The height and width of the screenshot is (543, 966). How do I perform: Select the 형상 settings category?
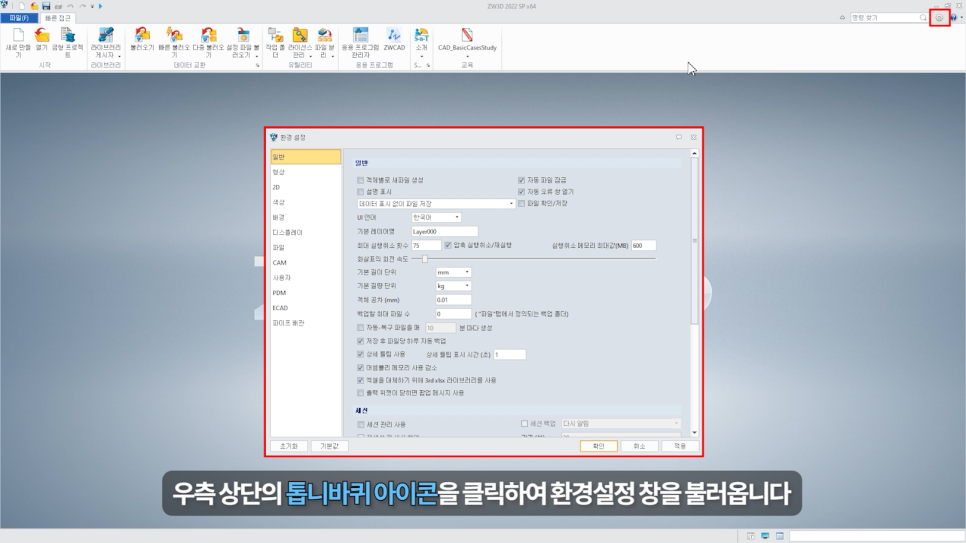coord(306,172)
